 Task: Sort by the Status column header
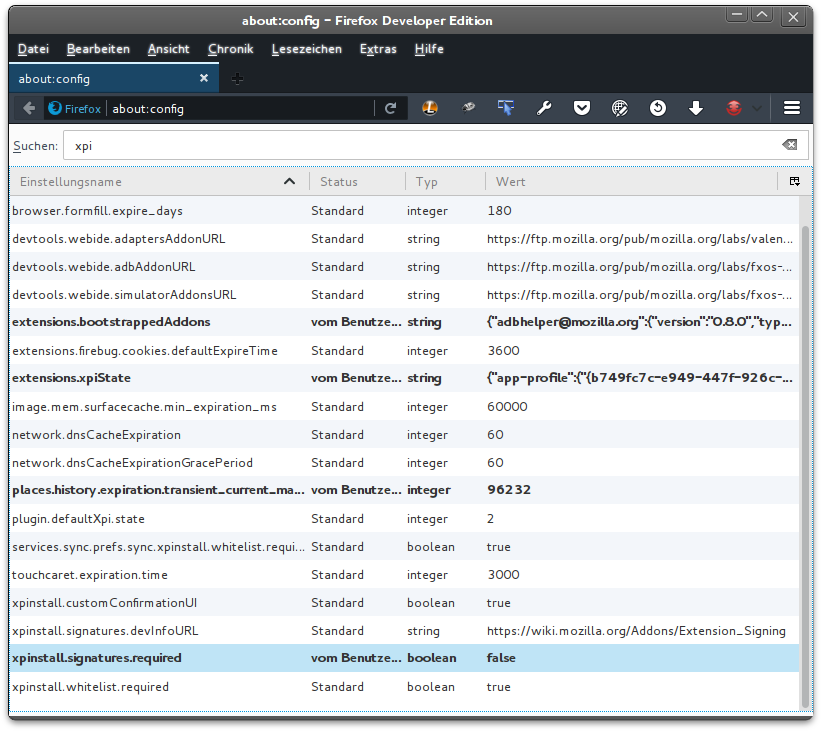point(357,182)
